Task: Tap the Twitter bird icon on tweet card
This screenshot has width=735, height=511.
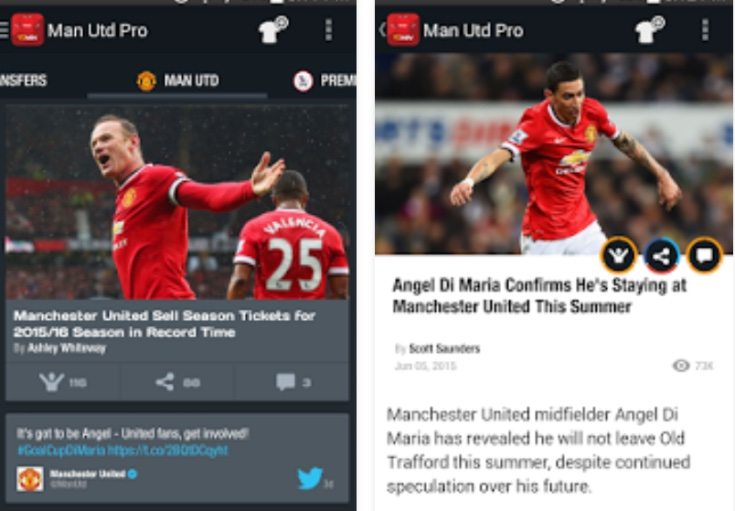Action: point(310,478)
